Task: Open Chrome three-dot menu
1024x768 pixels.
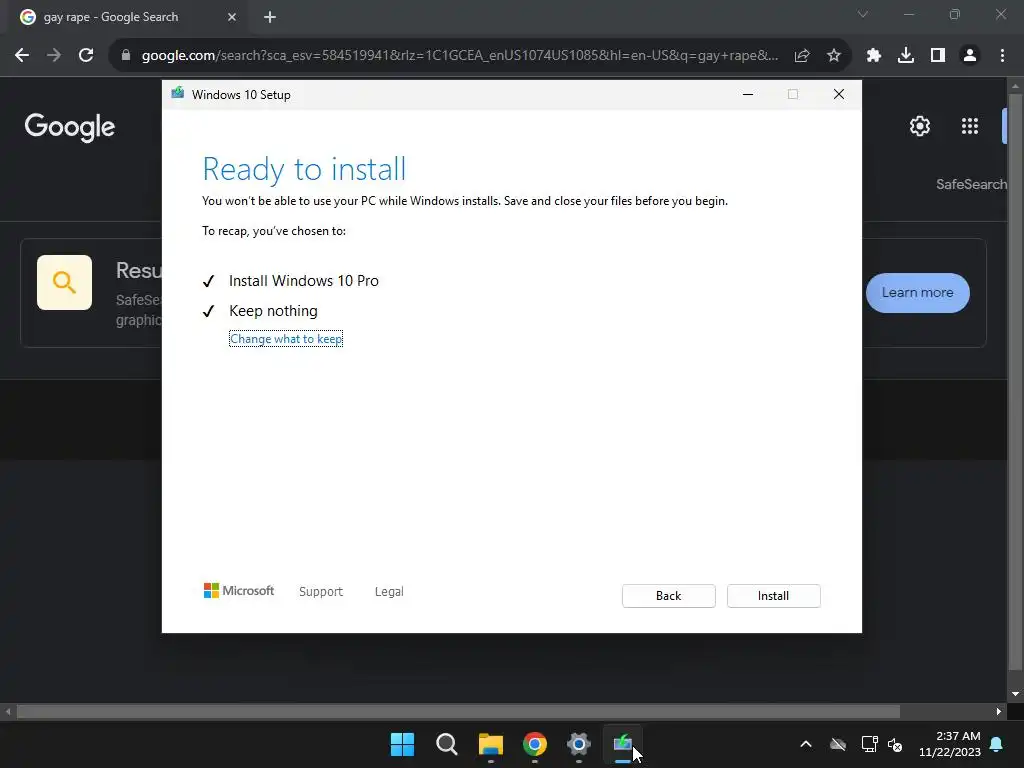Action: coord(1002,56)
